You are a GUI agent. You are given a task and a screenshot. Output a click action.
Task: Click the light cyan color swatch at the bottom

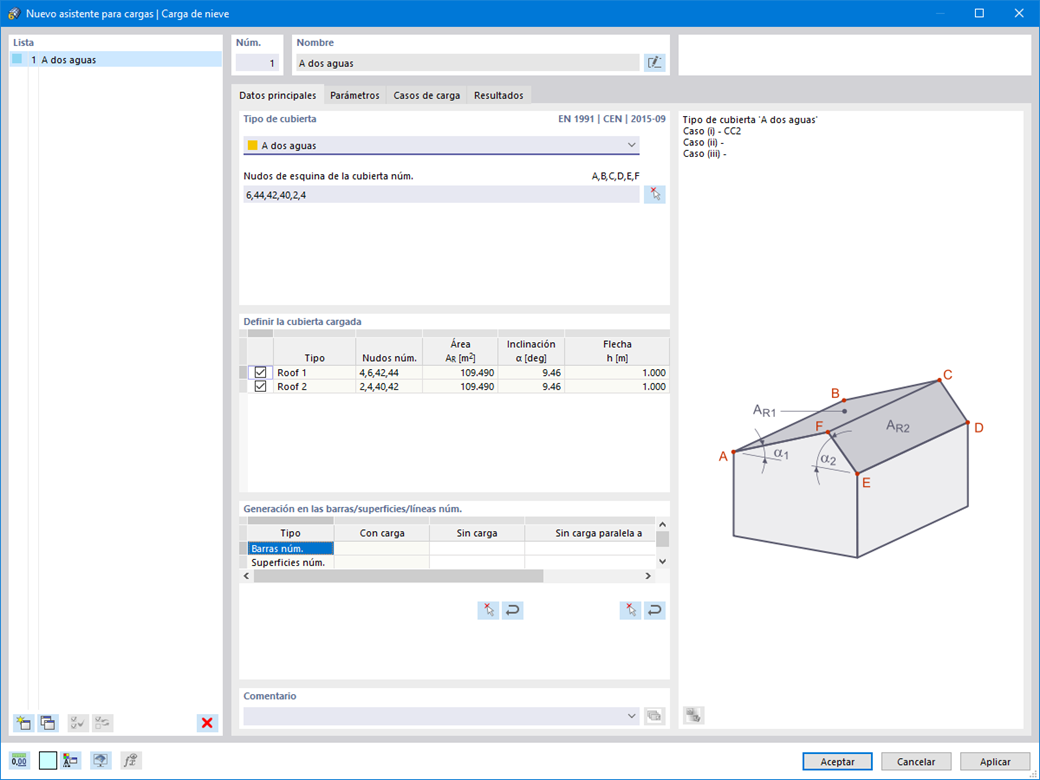click(48, 761)
